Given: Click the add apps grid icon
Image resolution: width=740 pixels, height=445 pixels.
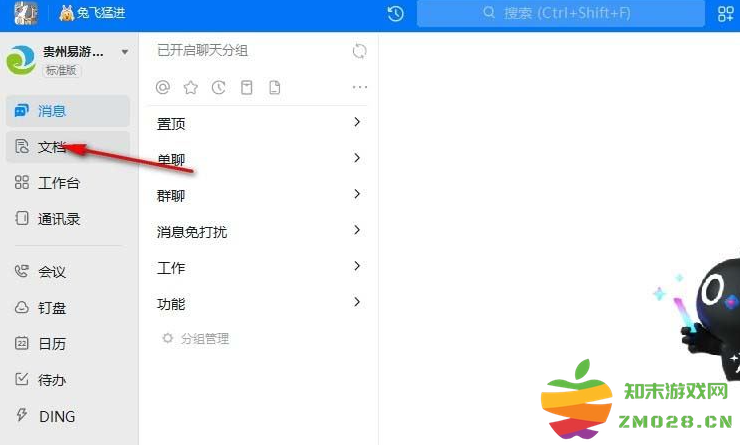Looking at the screenshot, I should coord(725,13).
